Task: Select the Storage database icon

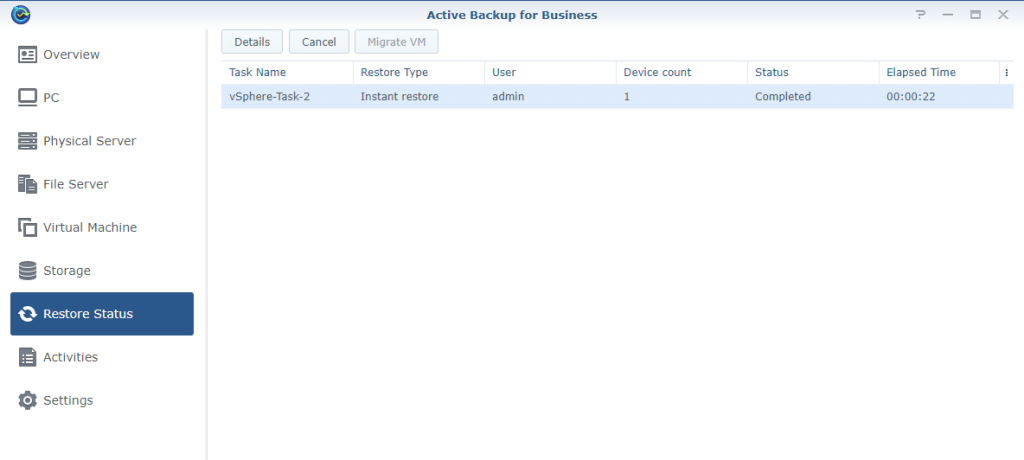Action: pos(28,271)
